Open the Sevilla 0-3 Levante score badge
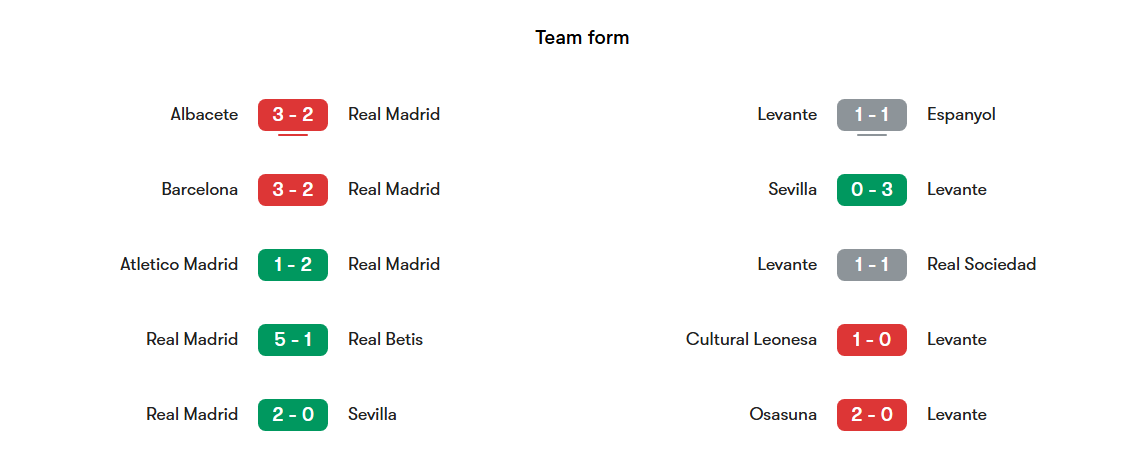 [871, 190]
